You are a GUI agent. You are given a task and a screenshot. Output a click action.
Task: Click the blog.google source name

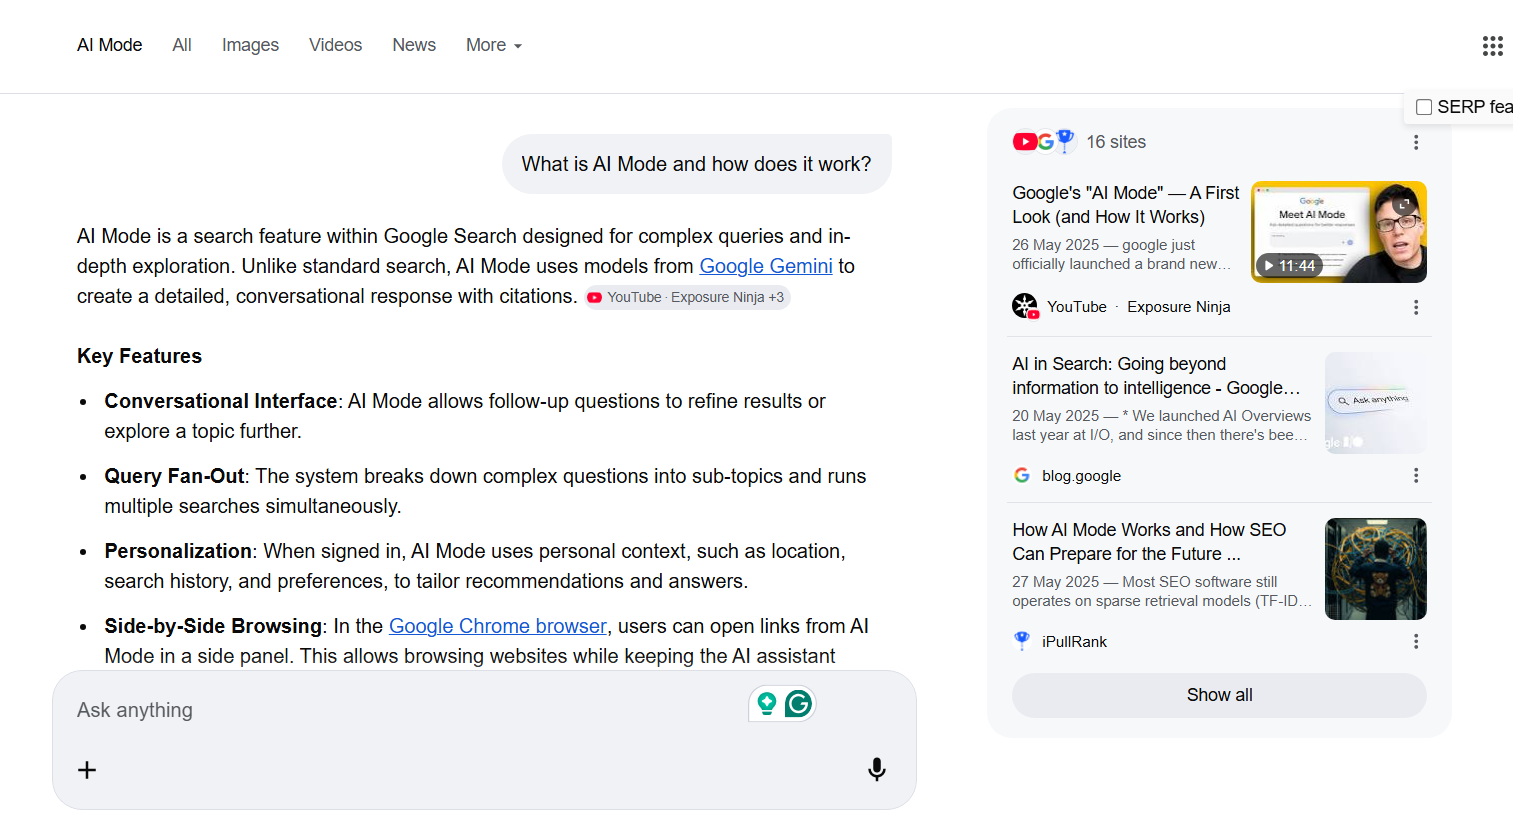1081,476
